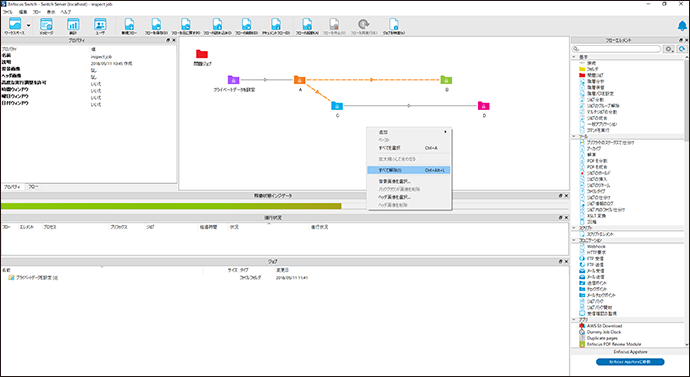This screenshot has width=690, height=377.
Task: Click refresh icon in Flow Elements panel
Action: tap(682, 49)
